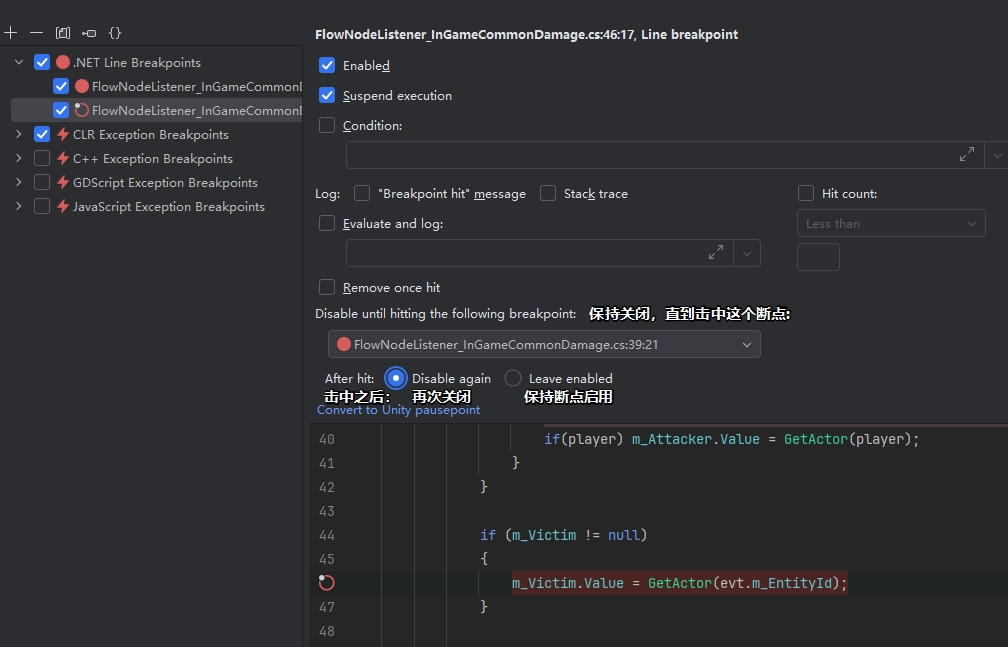The width and height of the screenshot is (1008, 647).
Task: Enable the Remove once hit checkbox
Action: point(327,288)
